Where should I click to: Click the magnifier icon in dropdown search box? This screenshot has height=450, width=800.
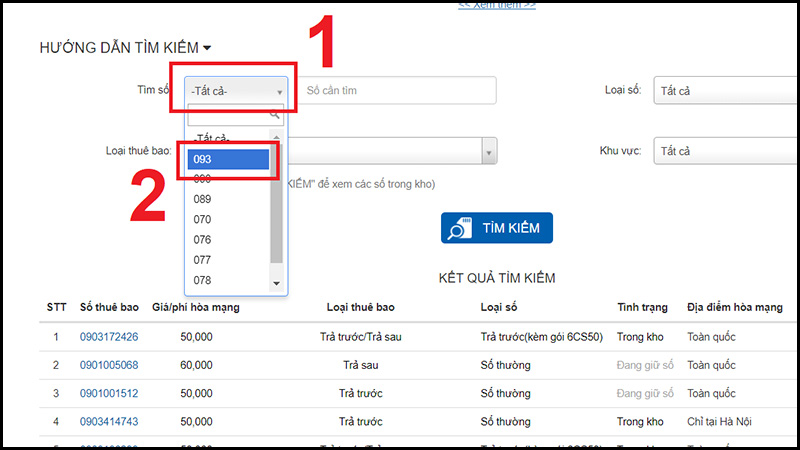[275, 115]
